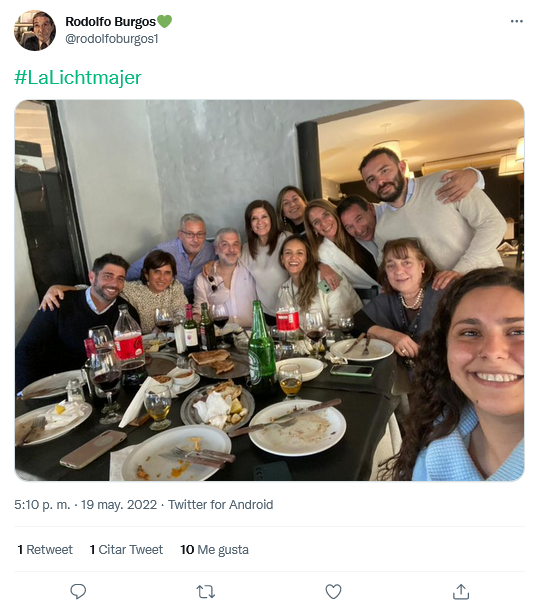Screen dimensions: 535x609
Task: Click Twitter for Android source label
Action: (220, 505)
